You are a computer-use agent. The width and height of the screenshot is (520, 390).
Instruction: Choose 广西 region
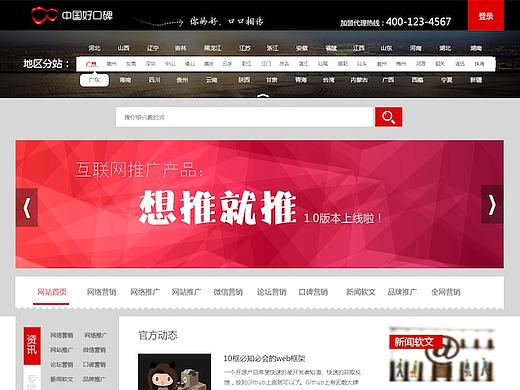(x=388, y=80)
